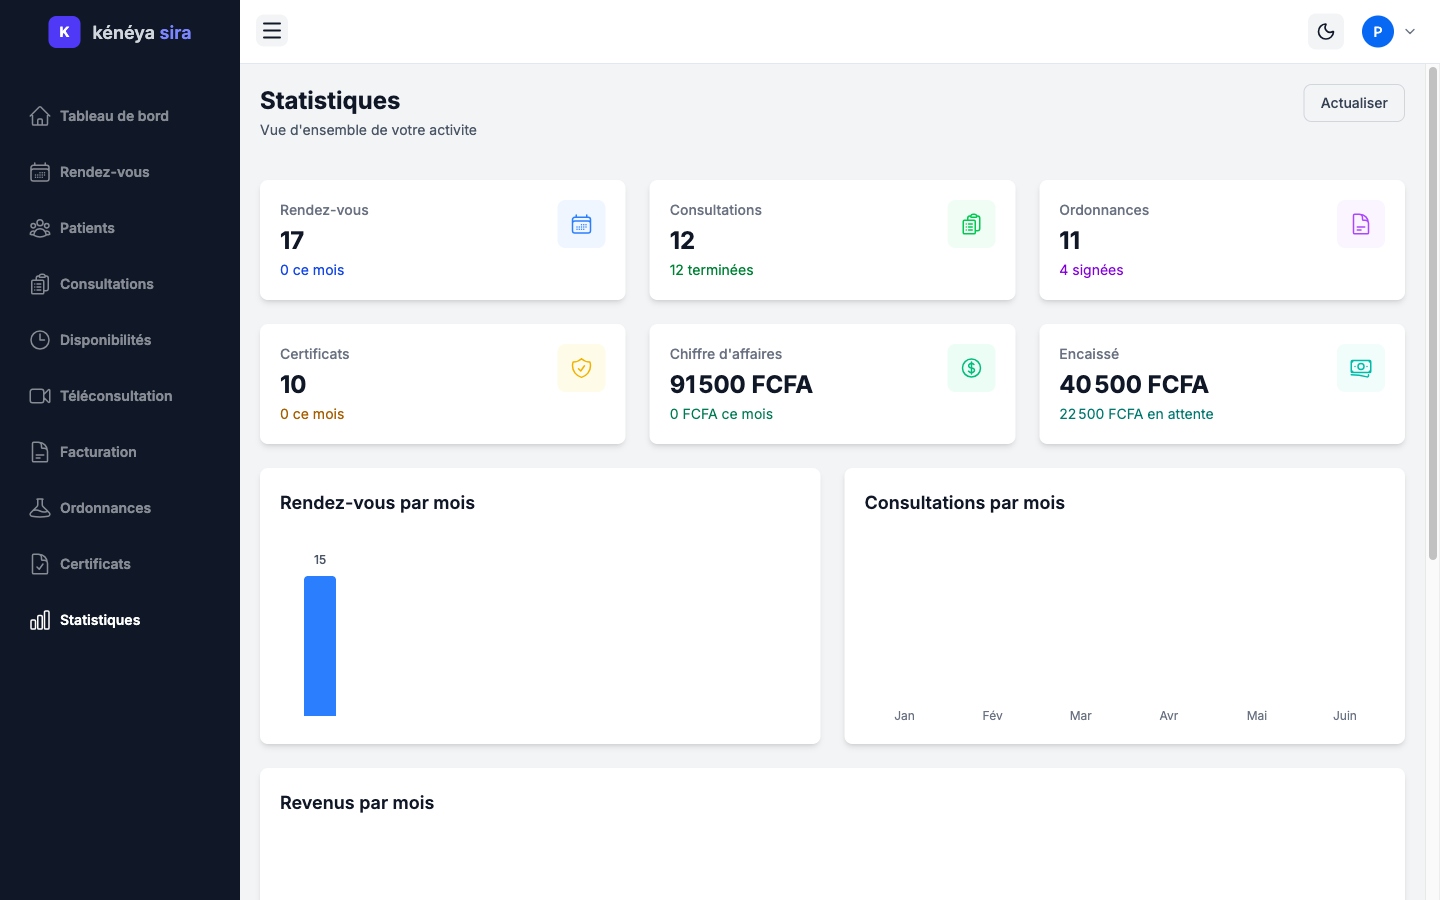Viewport: 1440px width, 900px height.
Task: Click the Ordonnances flask icon in sidebar
Action: coord(40,508)
